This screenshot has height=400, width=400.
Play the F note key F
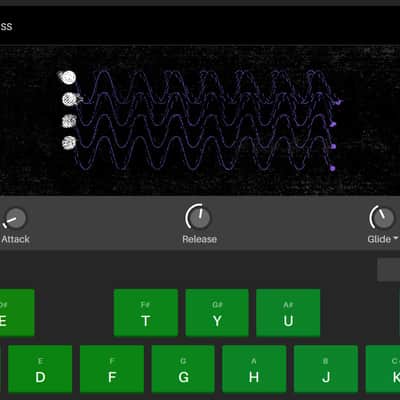pyautogui.click(x=112, y=369)
